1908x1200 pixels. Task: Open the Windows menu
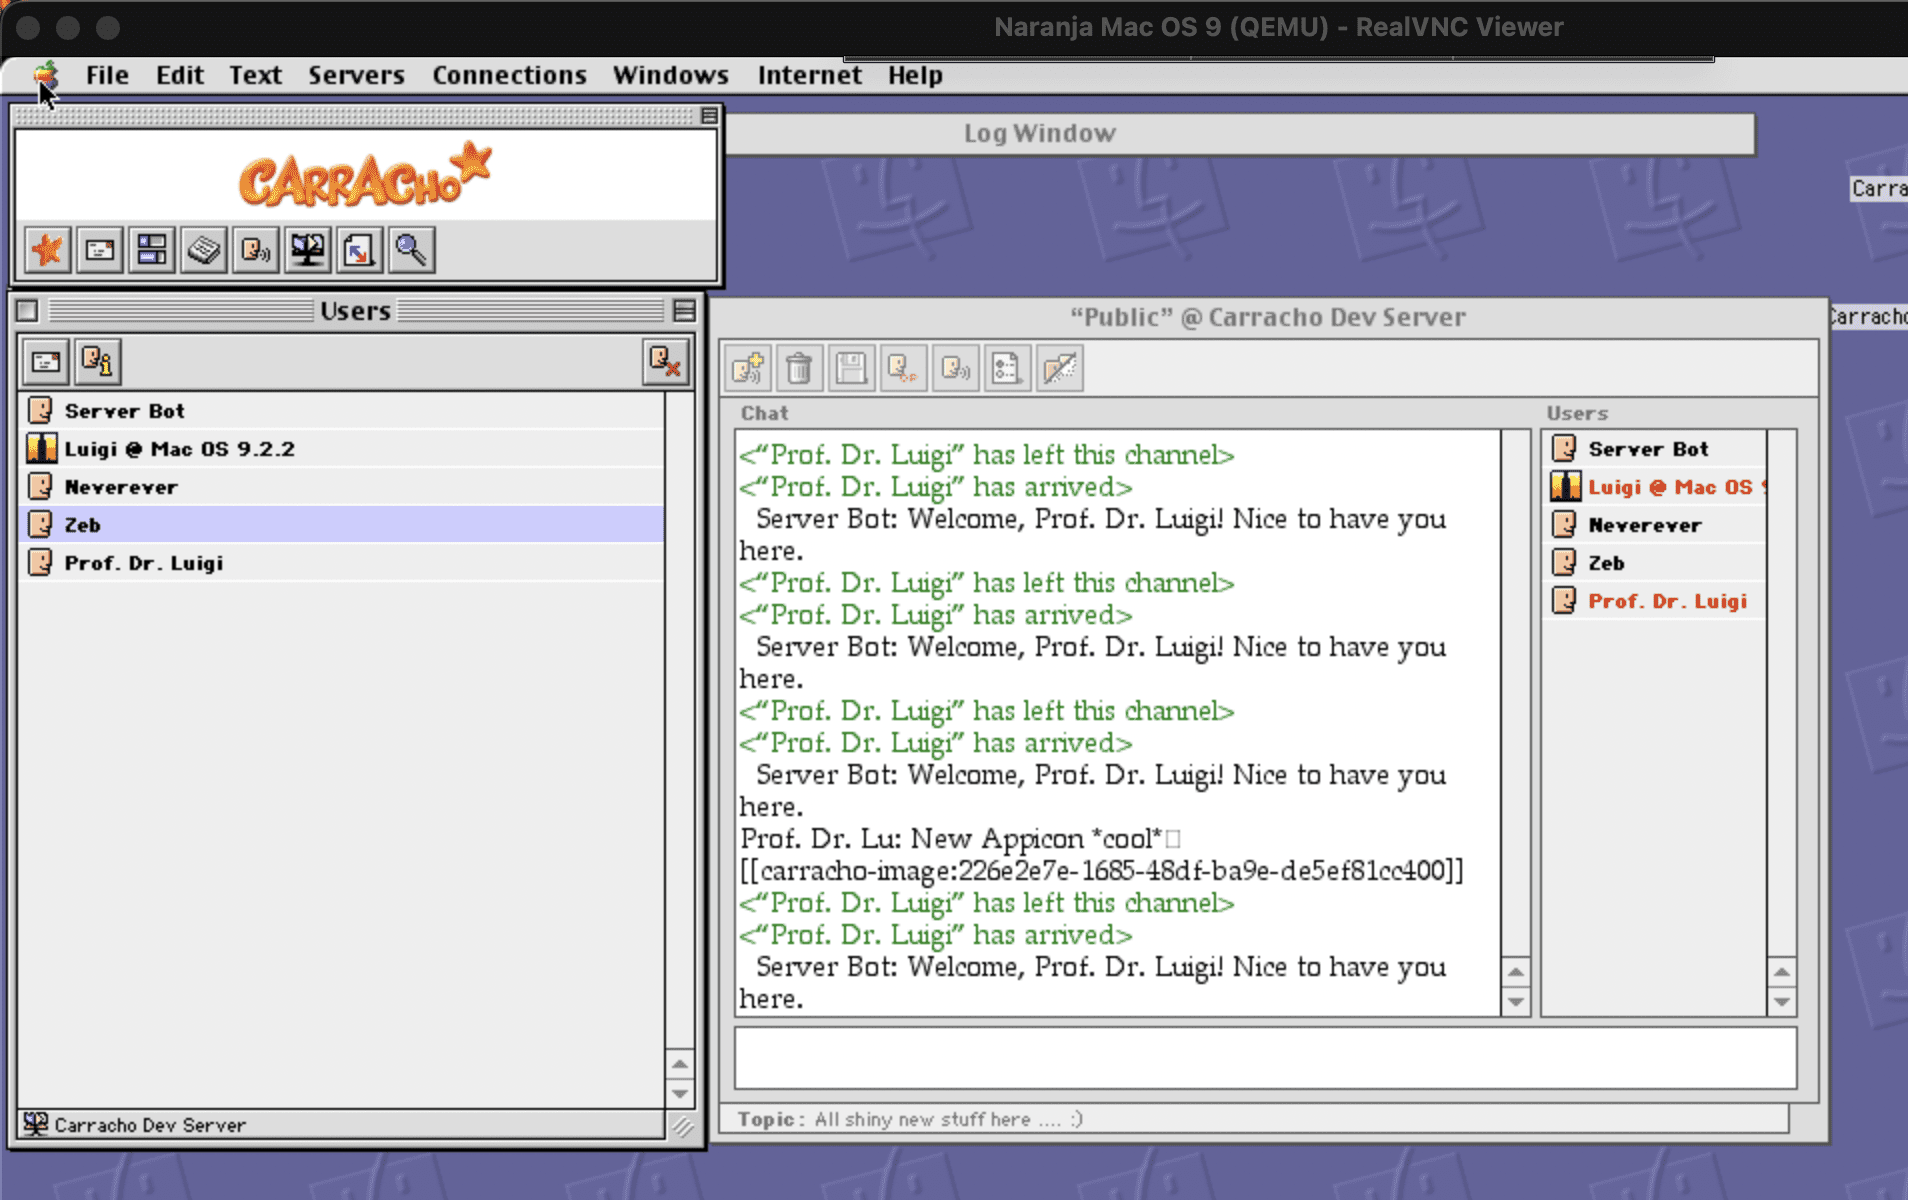(670, 75)
